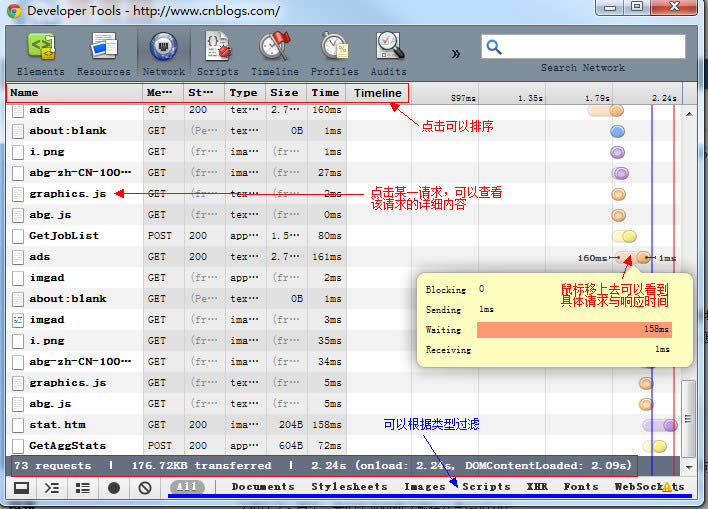Sort by the Timeline column header

tap(377, 93)
